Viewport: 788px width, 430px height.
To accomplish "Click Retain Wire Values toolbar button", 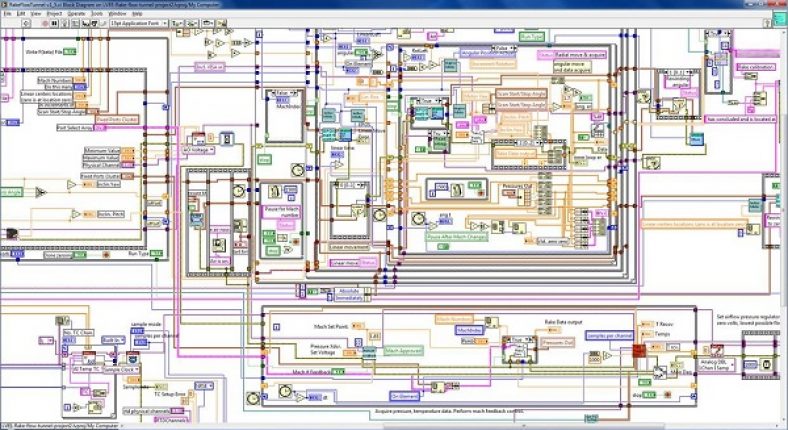I will click(75, 23).
